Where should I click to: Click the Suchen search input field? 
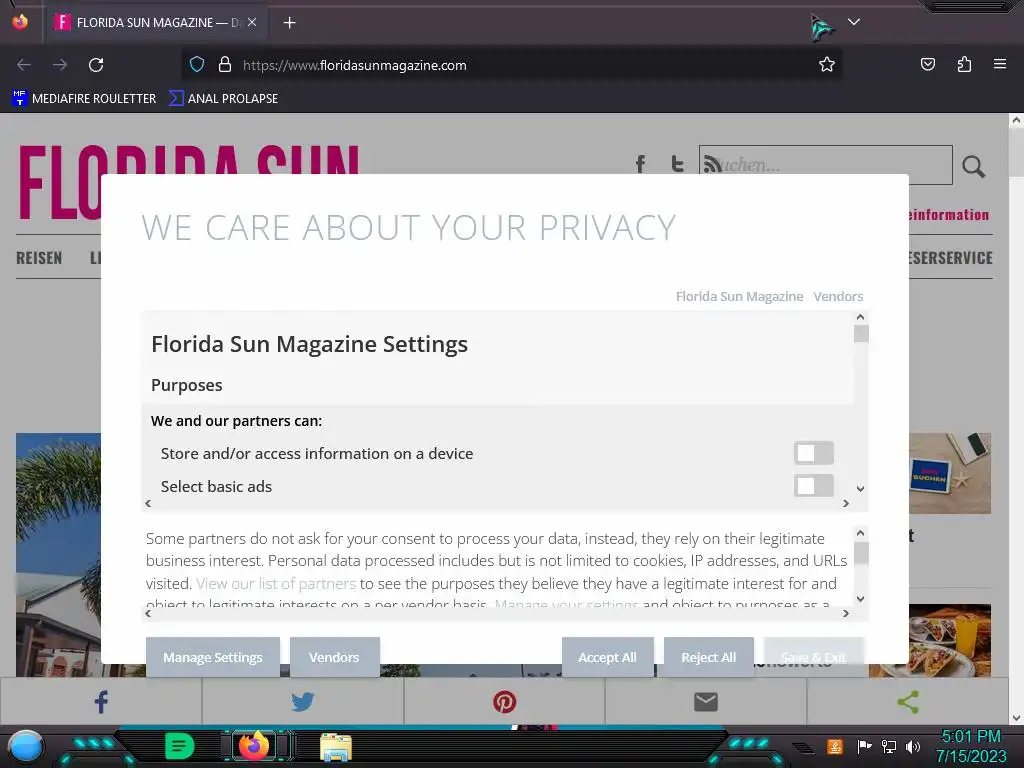[825, 165]
